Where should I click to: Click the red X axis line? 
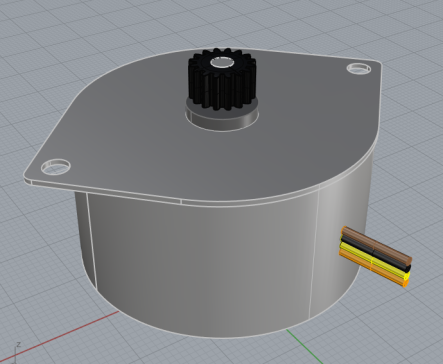60,337
